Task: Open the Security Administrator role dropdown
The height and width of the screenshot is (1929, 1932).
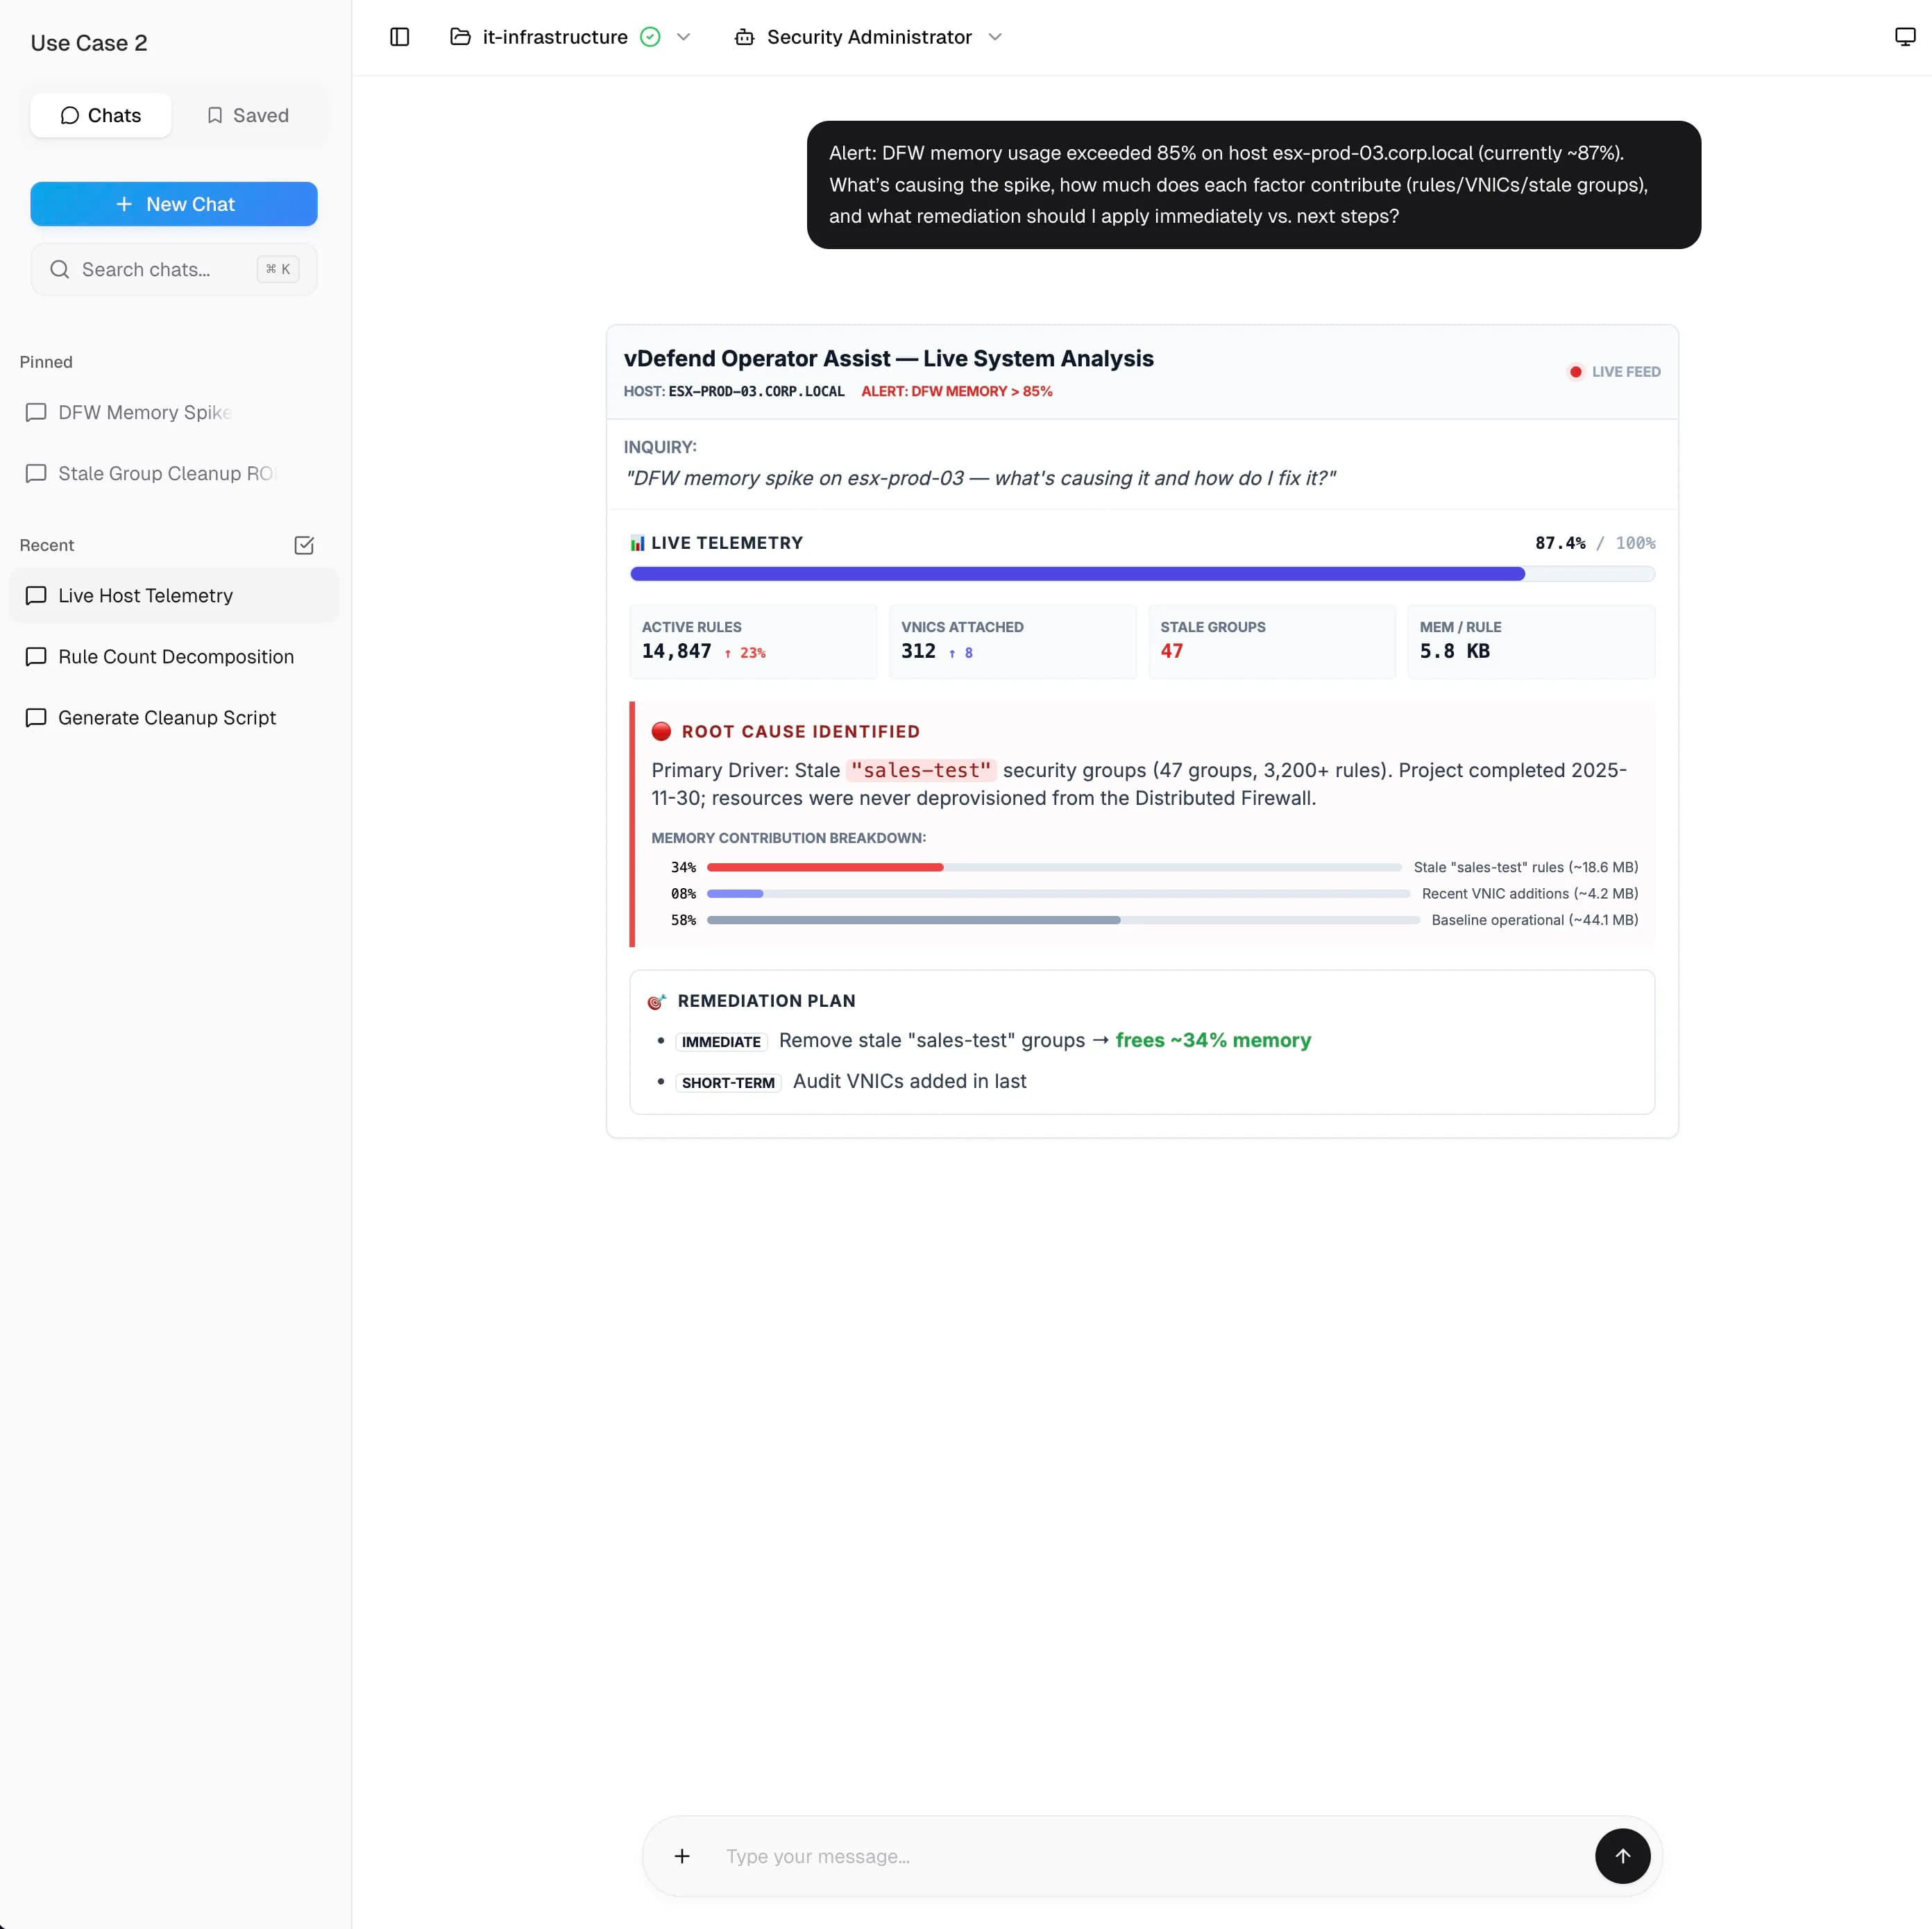Action: 995,37
